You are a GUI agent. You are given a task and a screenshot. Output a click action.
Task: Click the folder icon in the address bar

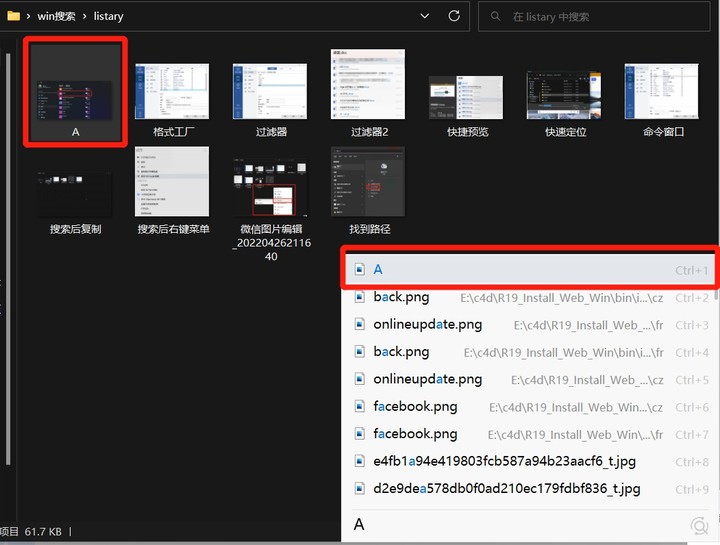tap(13, 16)
